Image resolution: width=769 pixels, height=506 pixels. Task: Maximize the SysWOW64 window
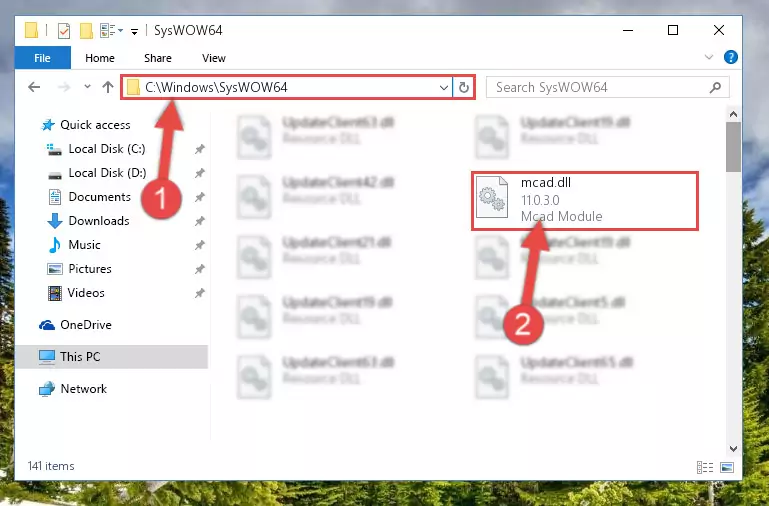673,30
